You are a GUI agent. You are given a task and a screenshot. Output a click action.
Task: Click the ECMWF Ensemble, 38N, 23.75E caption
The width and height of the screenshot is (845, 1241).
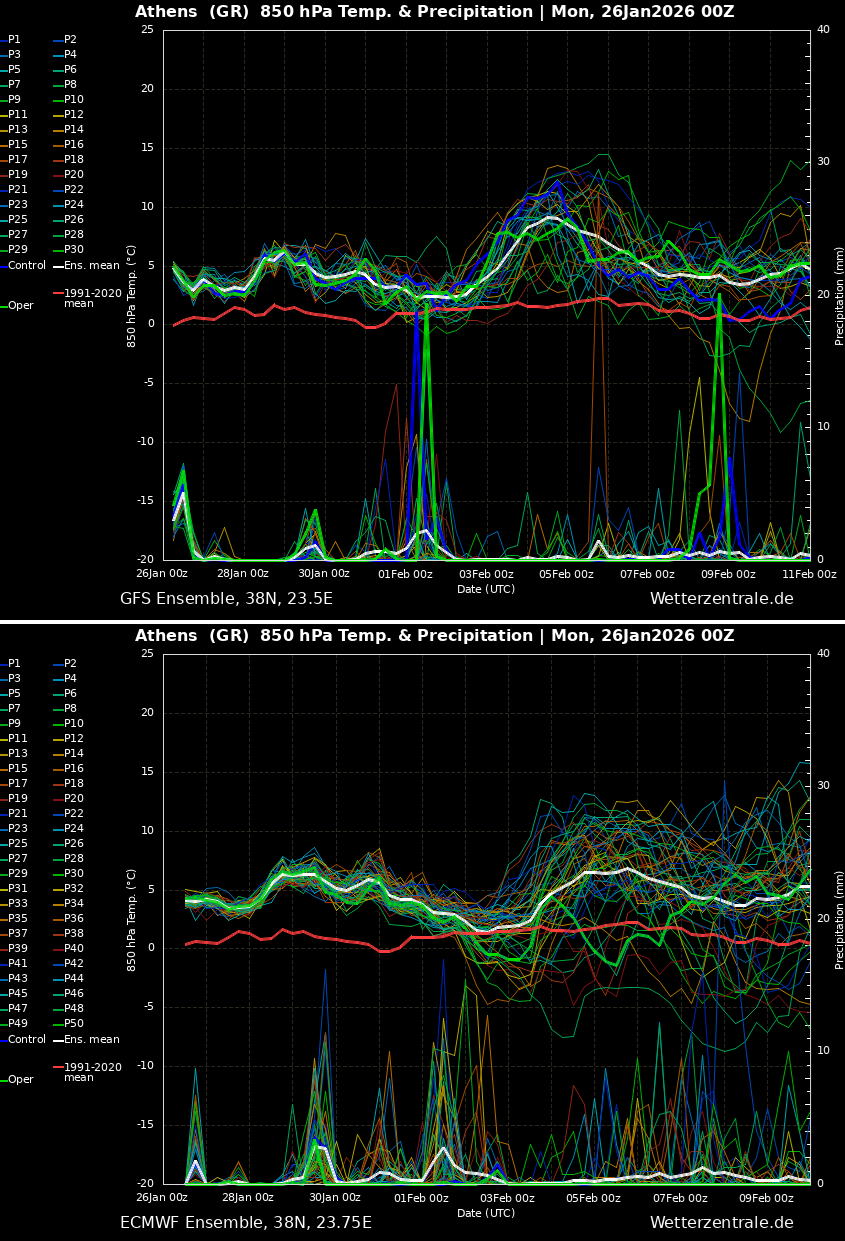[x=245, y=1223]
